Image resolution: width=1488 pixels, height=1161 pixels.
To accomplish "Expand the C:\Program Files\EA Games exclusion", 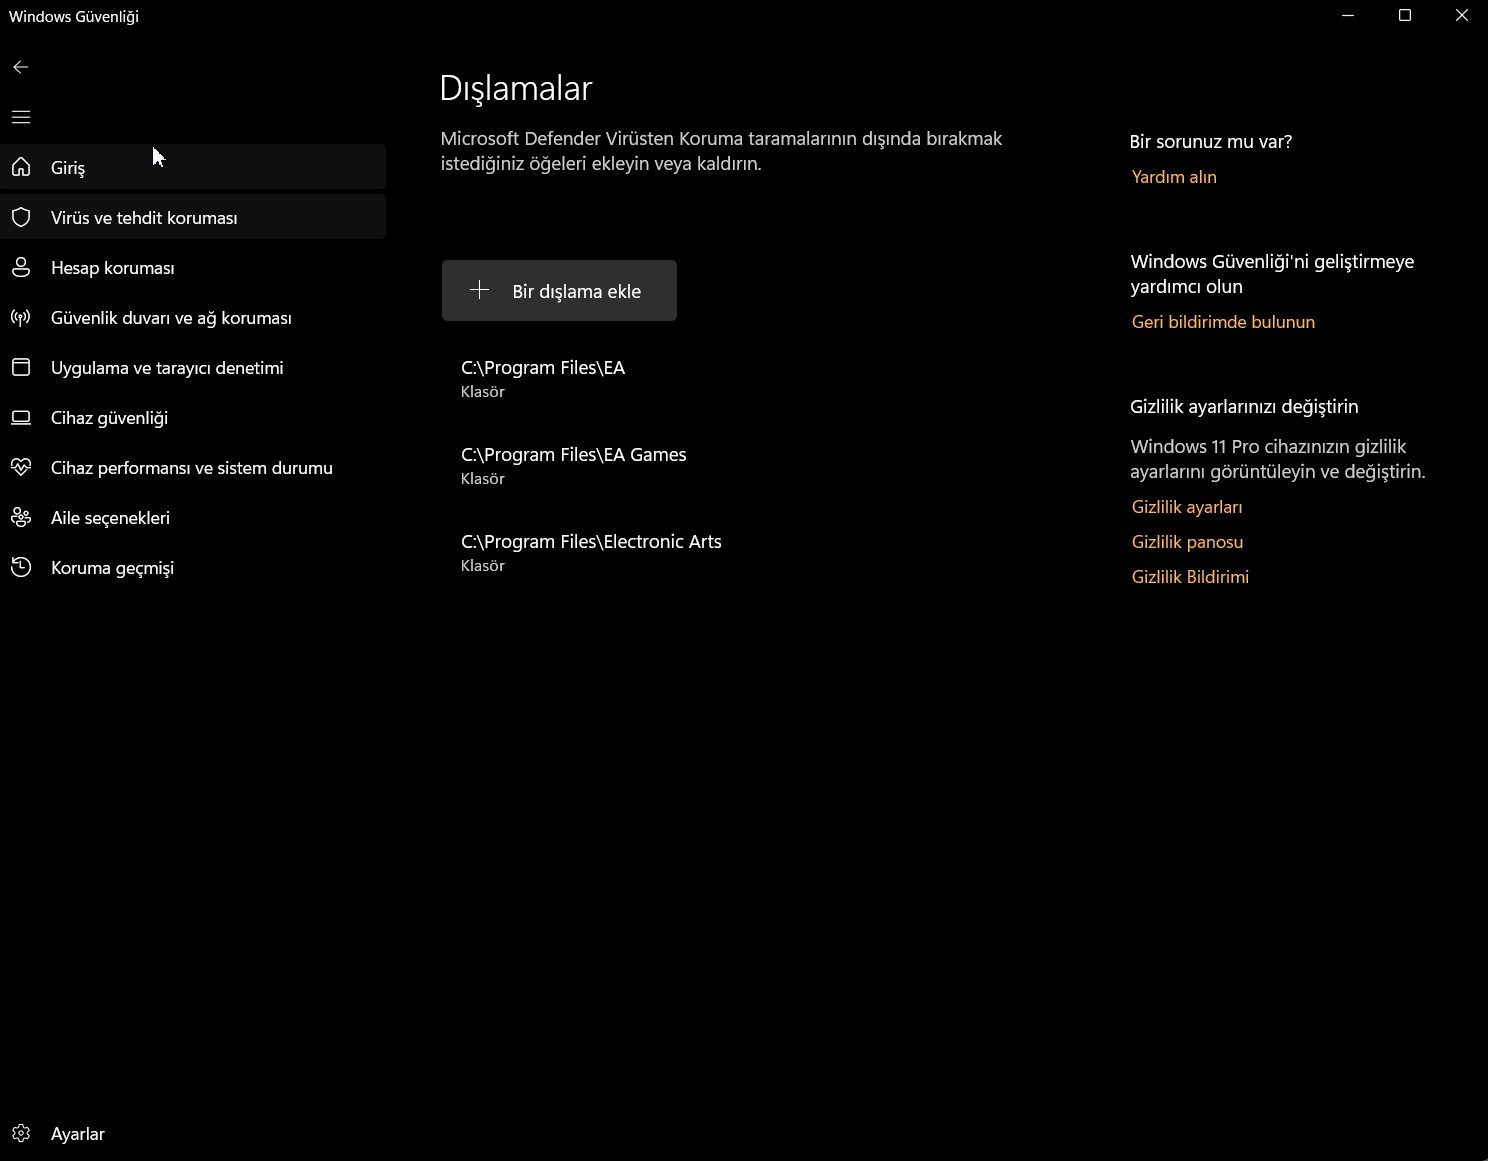I will point(760,465).
